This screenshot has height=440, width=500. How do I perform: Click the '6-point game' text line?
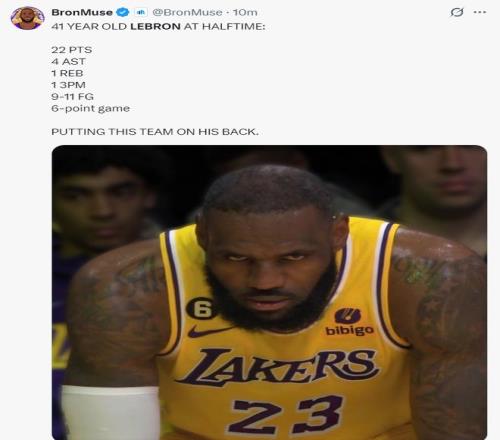90,108
